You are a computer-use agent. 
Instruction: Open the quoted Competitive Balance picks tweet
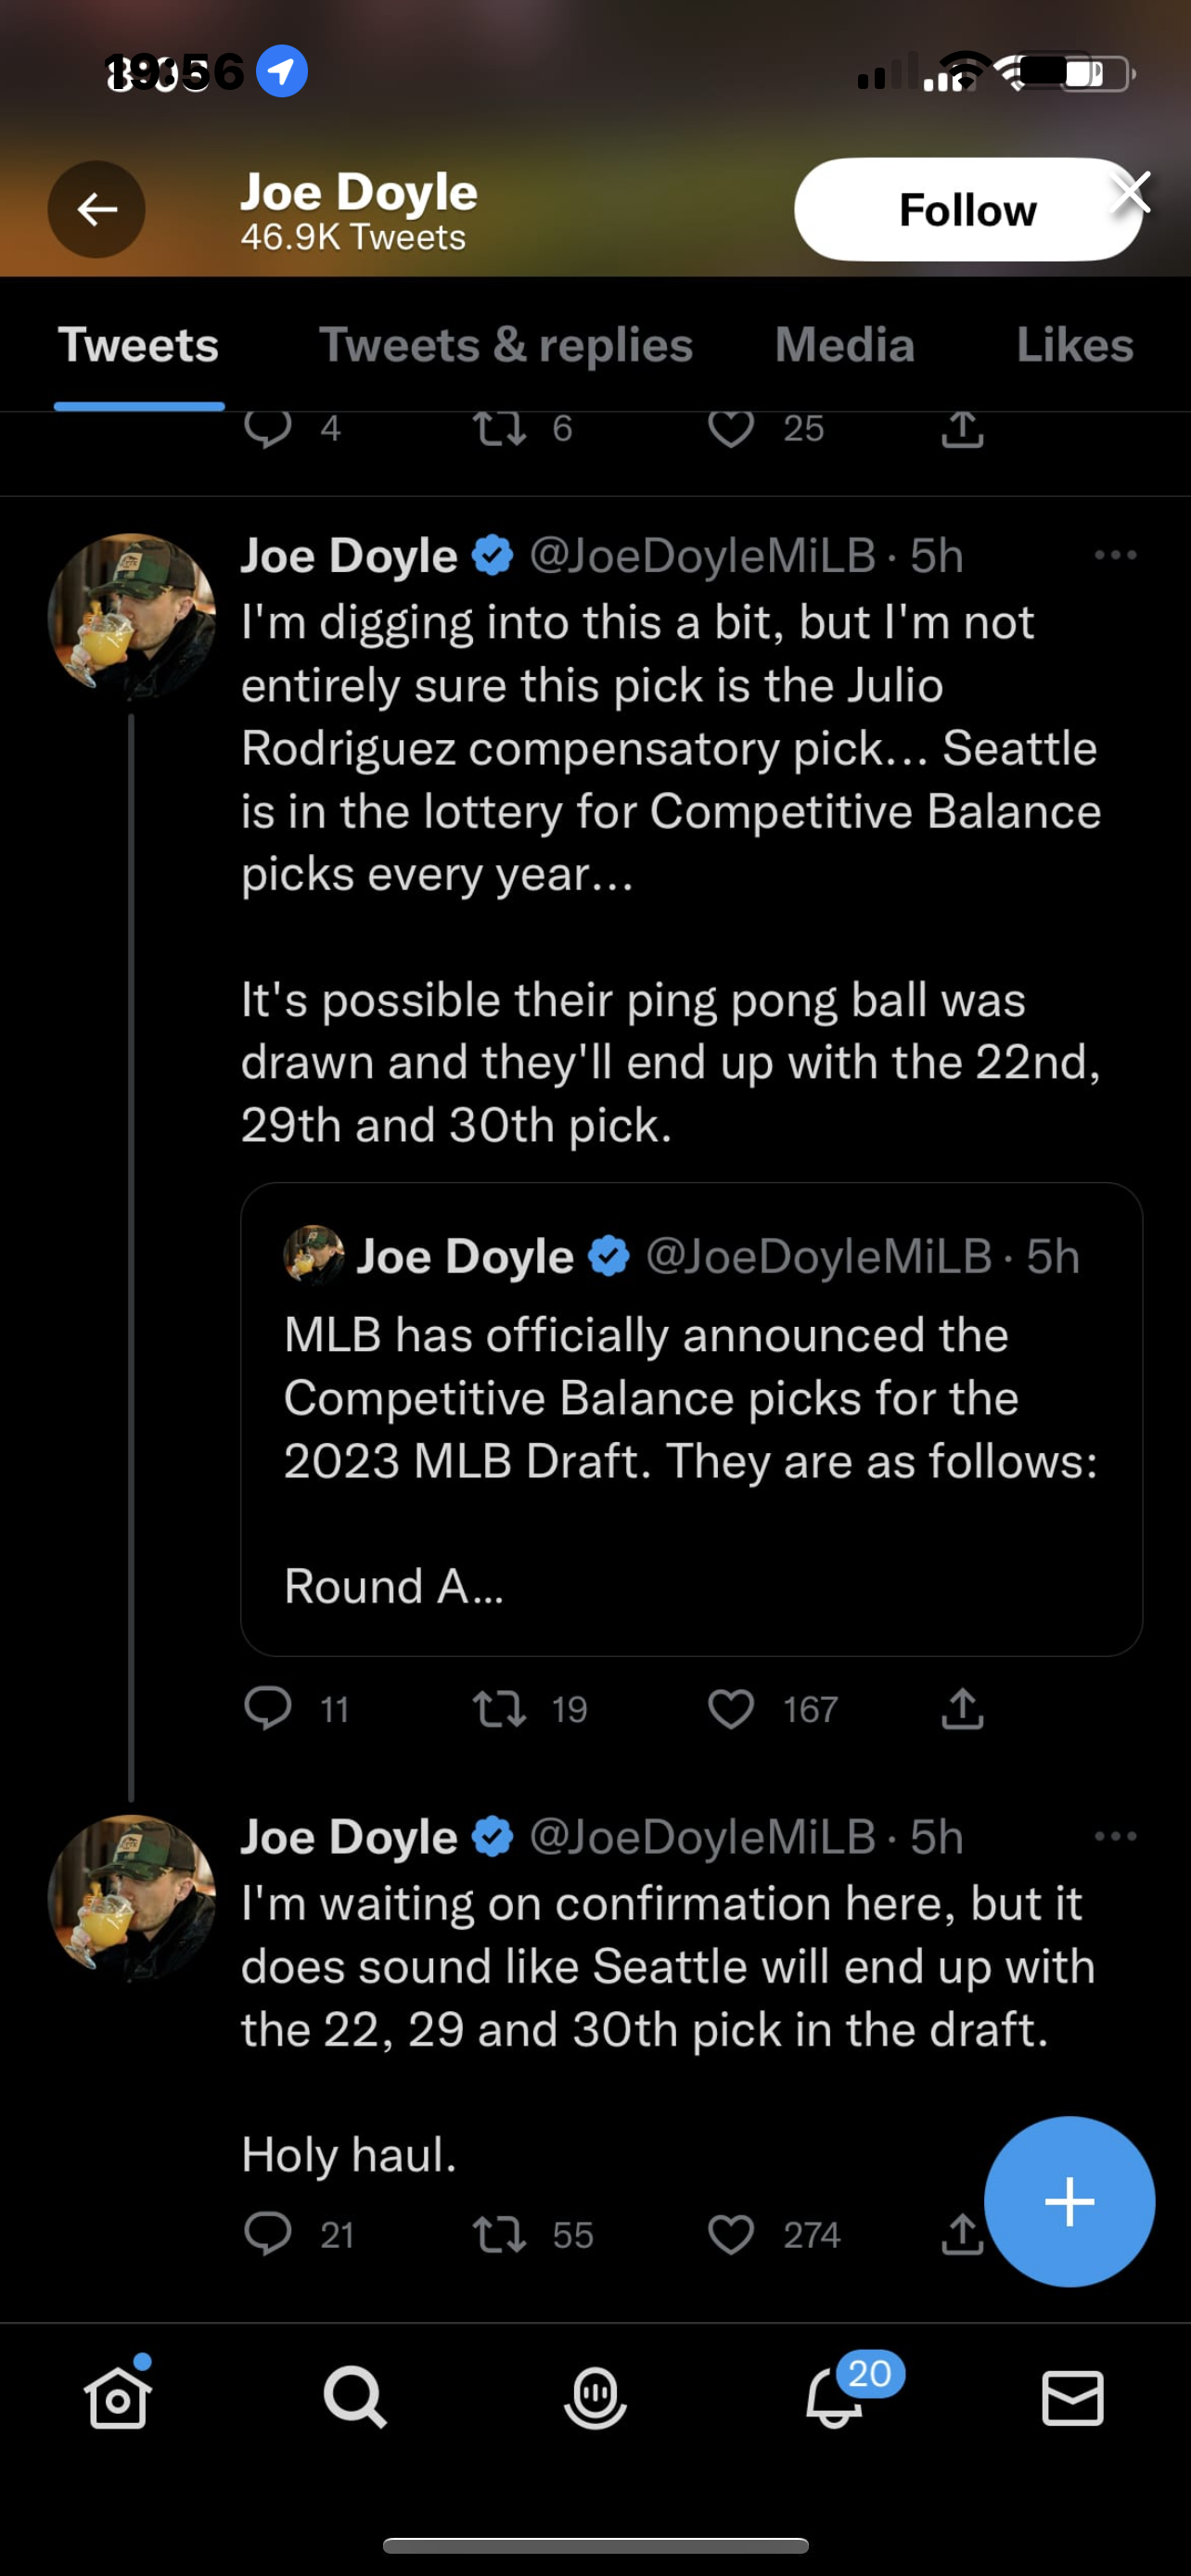pyautogui.click(x=691, y=1420)
